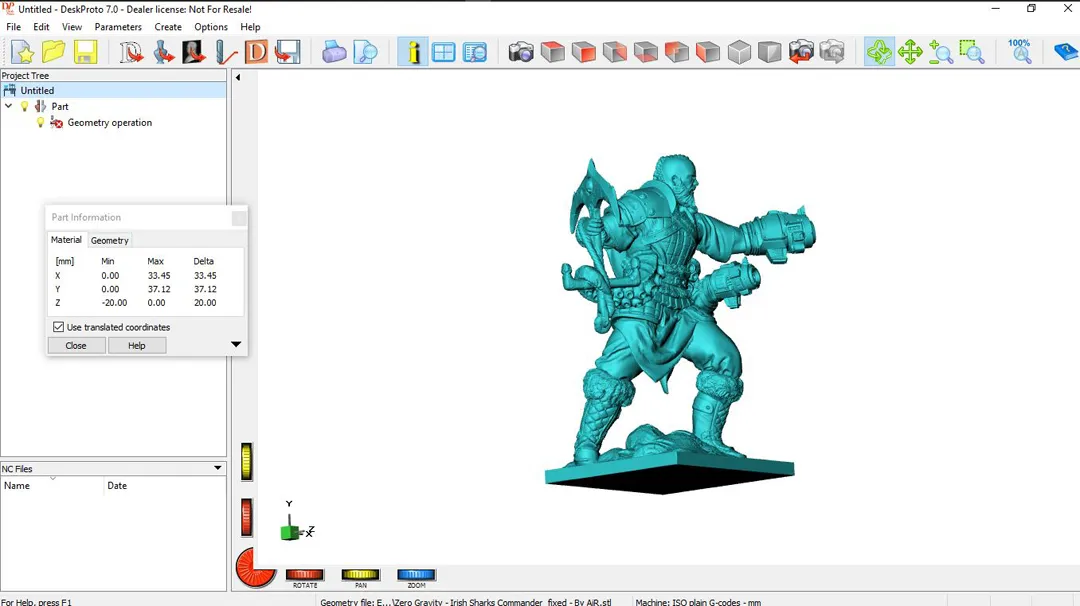The width and height of the screenshot is (1080, 606).
Task: Open the NC Files panel dropdown arrow
Action: point(218,468)
